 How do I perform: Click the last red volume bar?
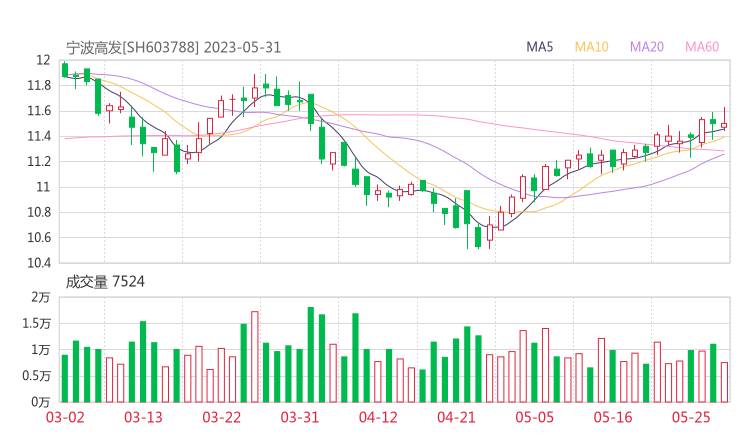click(x=724, y=382)
